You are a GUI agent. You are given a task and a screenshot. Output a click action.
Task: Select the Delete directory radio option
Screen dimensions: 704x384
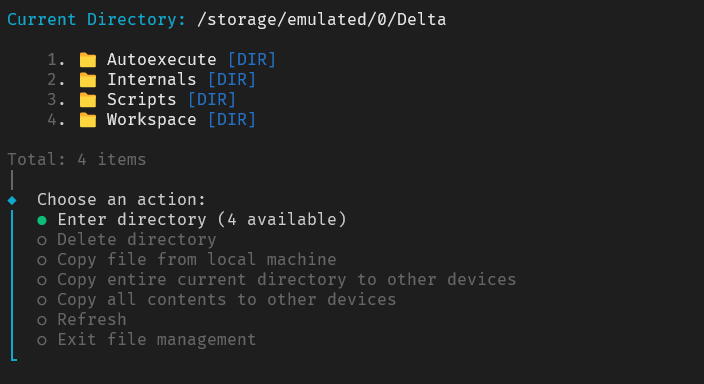coord(42,240)
